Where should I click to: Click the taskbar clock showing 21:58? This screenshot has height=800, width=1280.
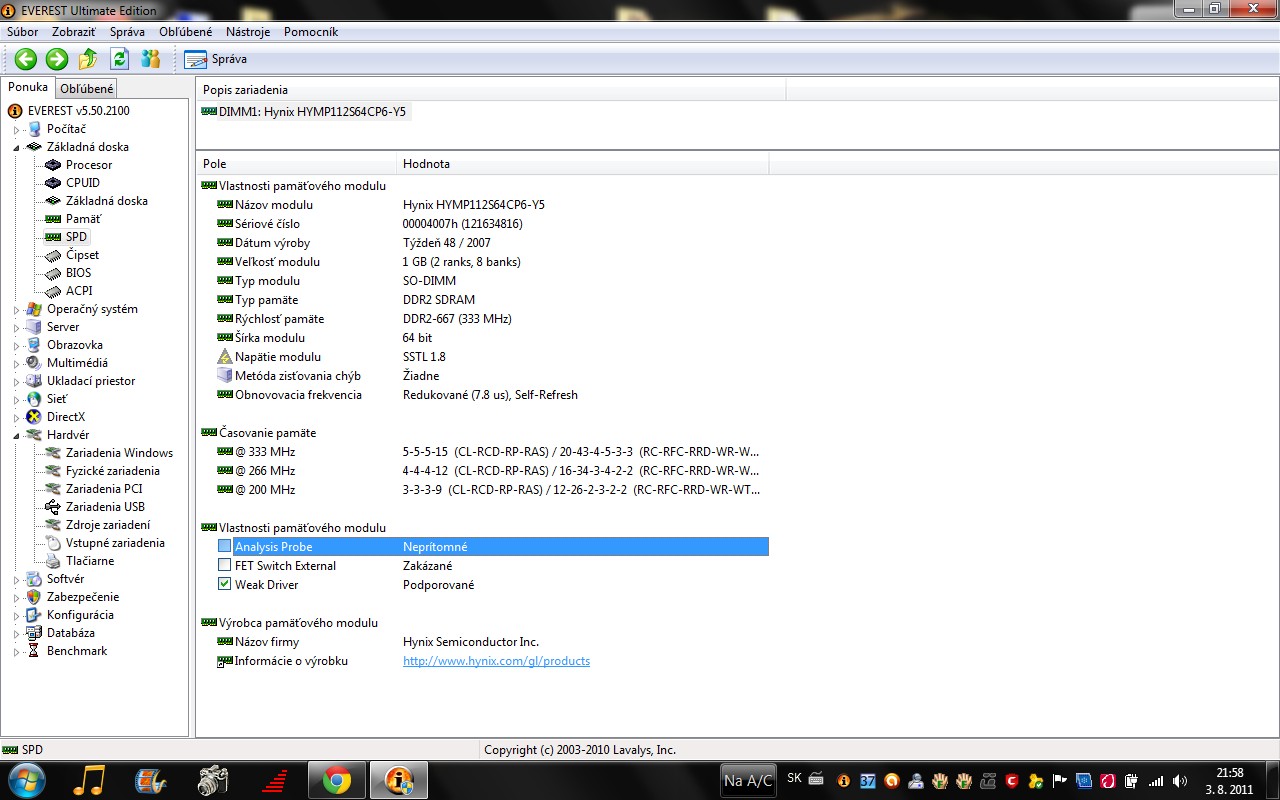point(1229,781)
